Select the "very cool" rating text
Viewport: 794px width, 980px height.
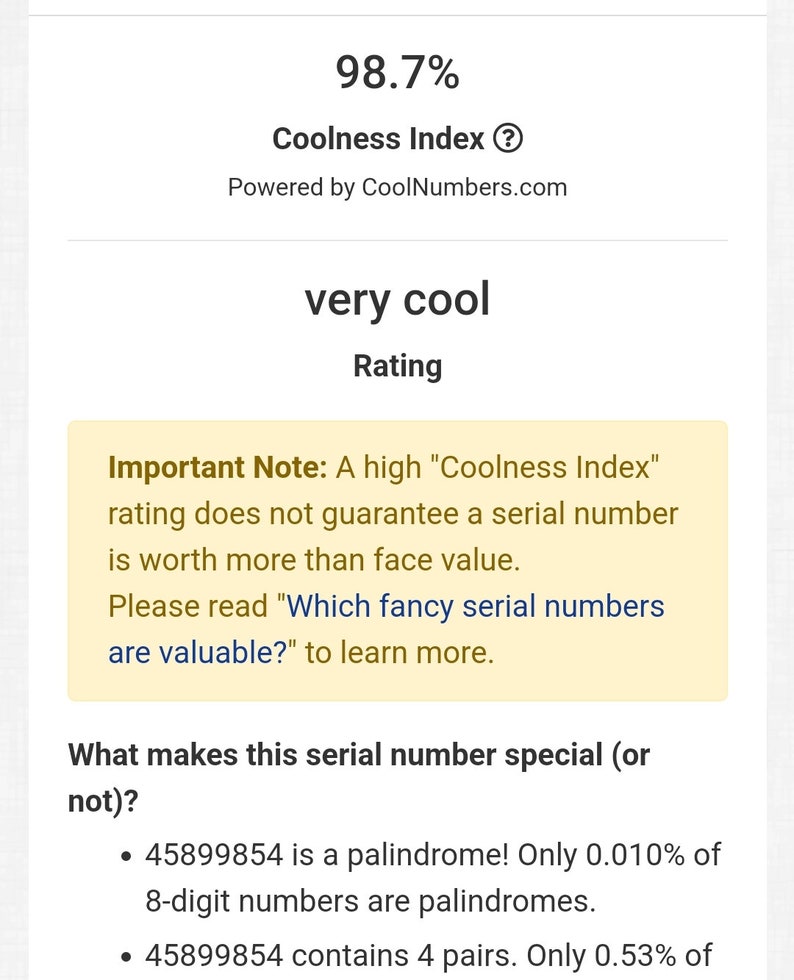(x=397, y=301)
